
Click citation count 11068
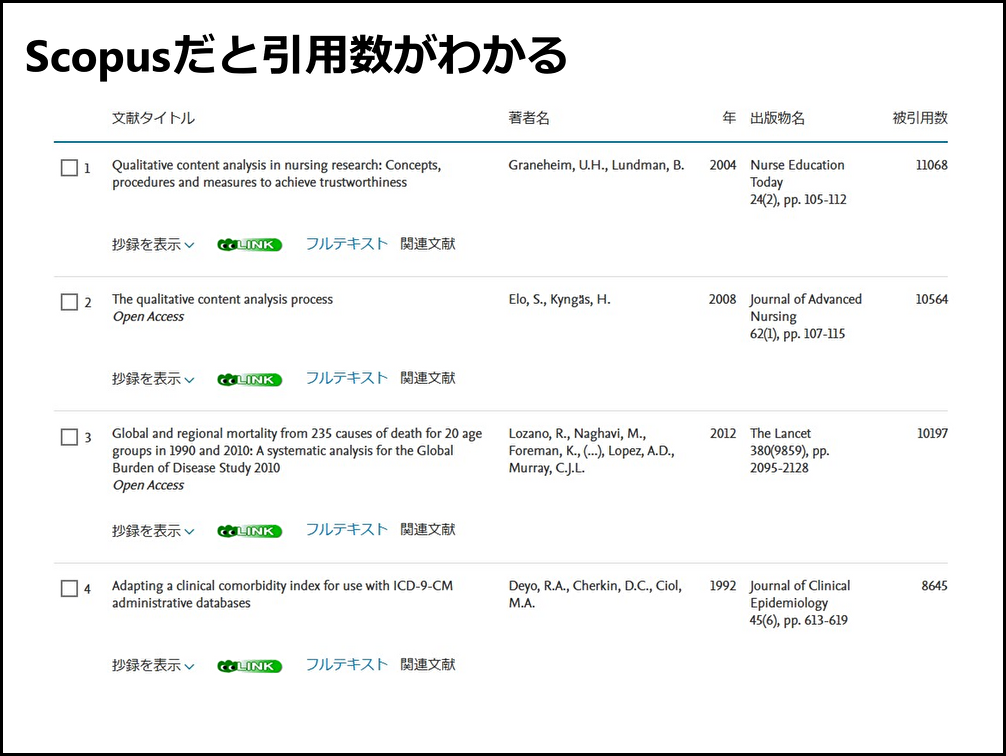[932, 165]
